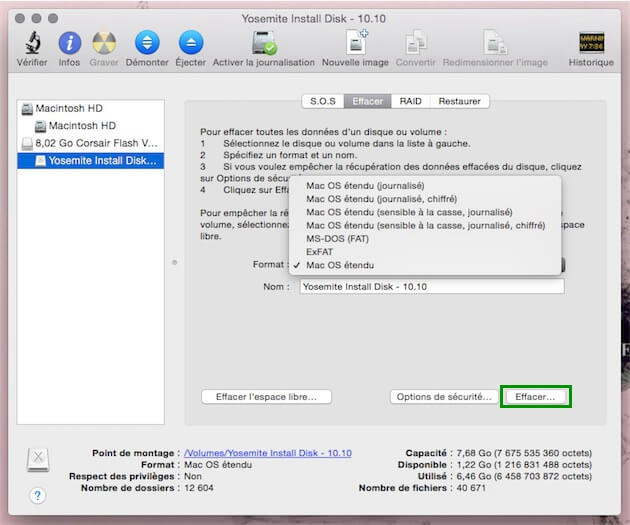Click the Démonter toolbar icon
The height and width of the screenshot is (525, 630).
[x=147, y=43]
